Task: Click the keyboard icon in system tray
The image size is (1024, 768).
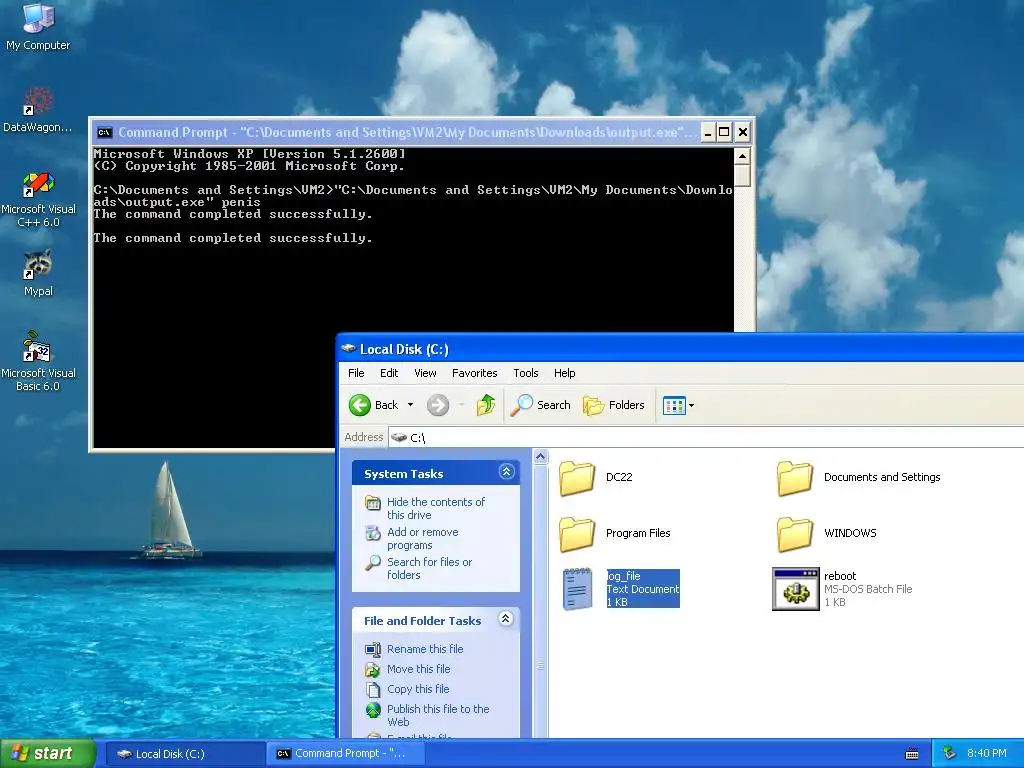Action: click(912, 754)
